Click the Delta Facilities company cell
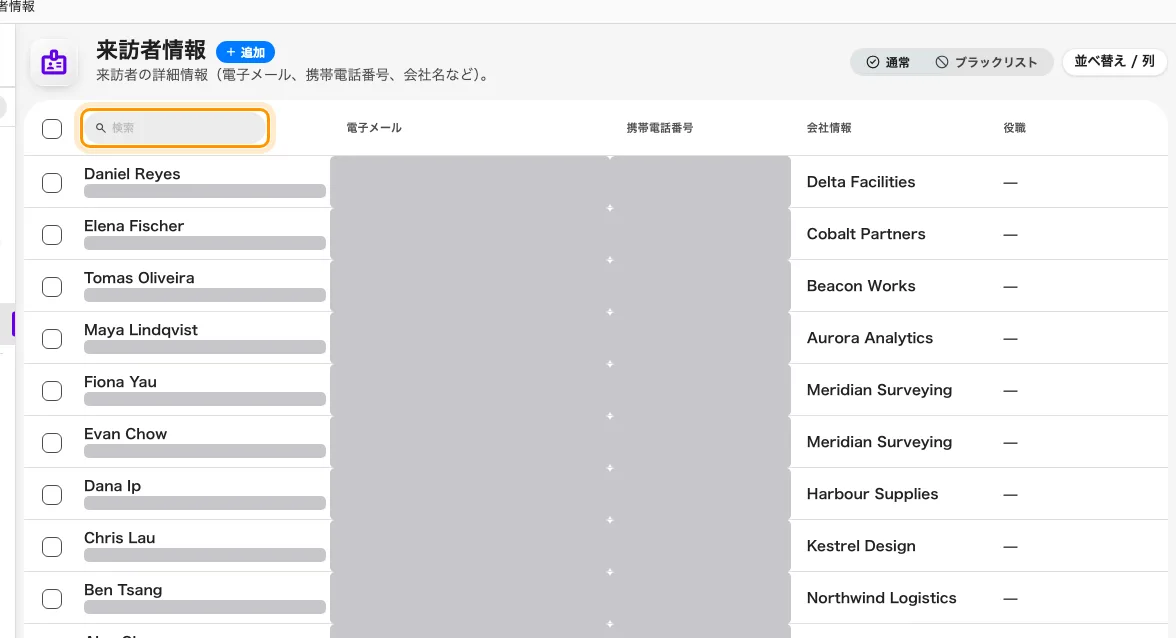 point(860,182)
